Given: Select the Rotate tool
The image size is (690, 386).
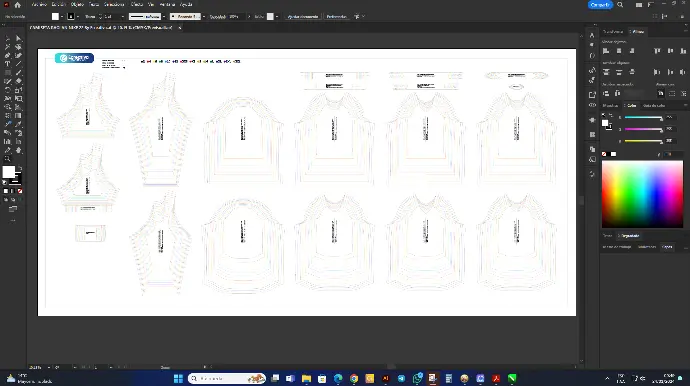Looking at the screenshot, I should coord(7,90).
